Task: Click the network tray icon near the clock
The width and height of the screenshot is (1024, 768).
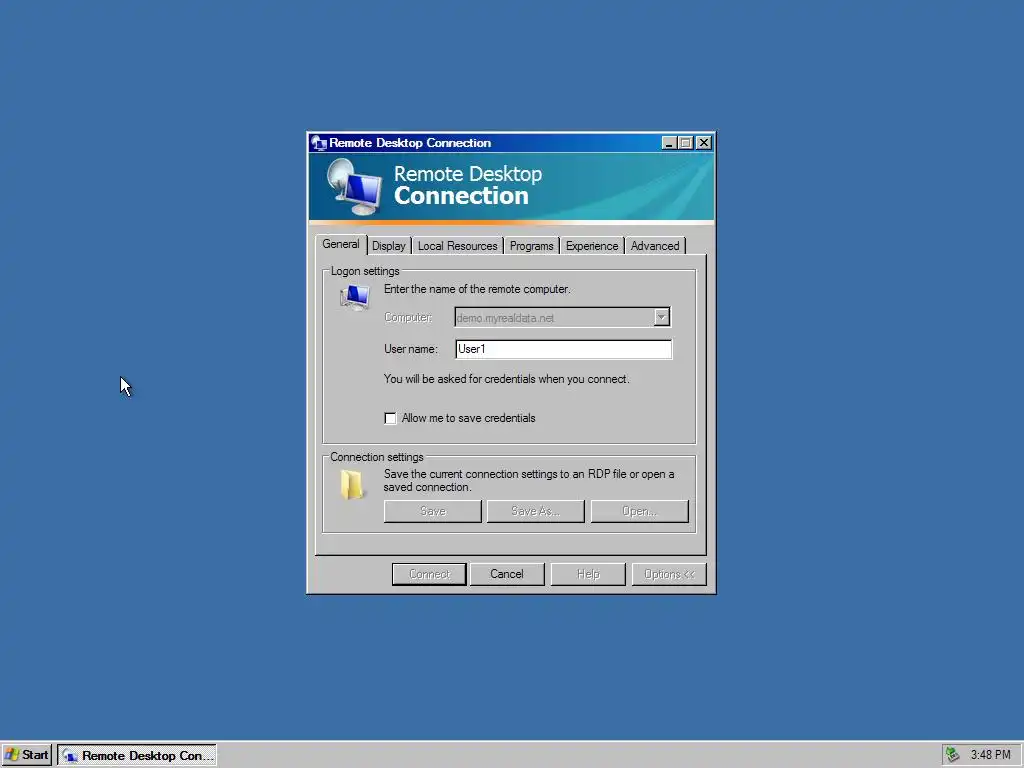Action: (x=952, y=754)
